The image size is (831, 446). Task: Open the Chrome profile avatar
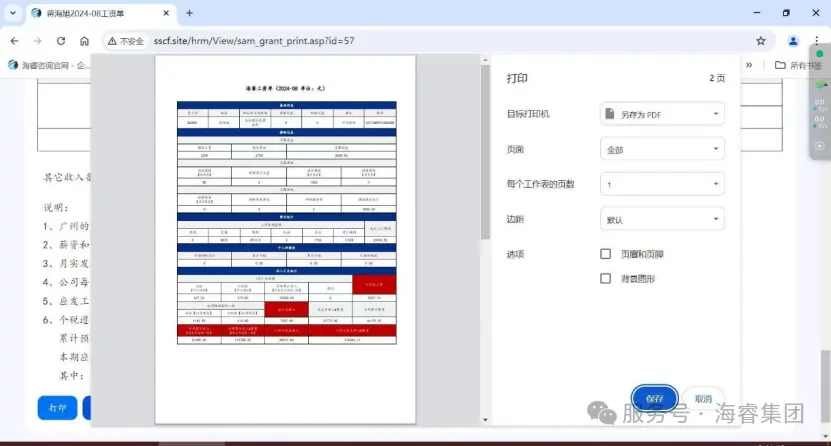click(x=793, y=41)
